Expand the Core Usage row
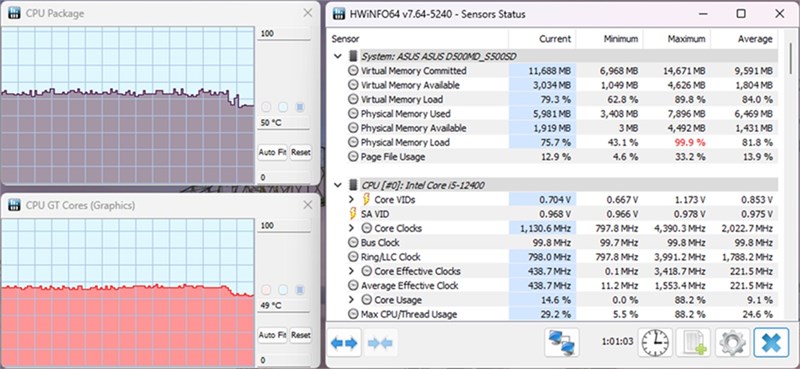Image resolution: width=800 pixels, height=369 pixels. (x=351, y=300)
